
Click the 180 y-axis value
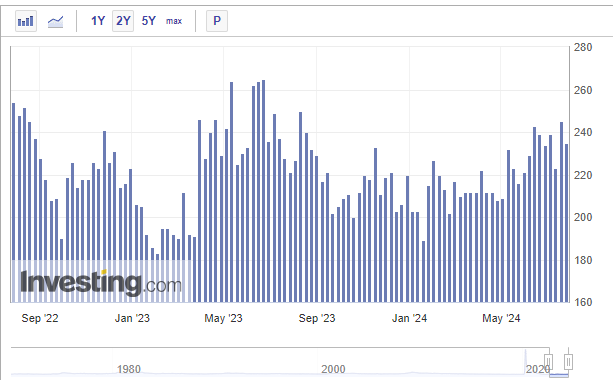pos(583,260)
